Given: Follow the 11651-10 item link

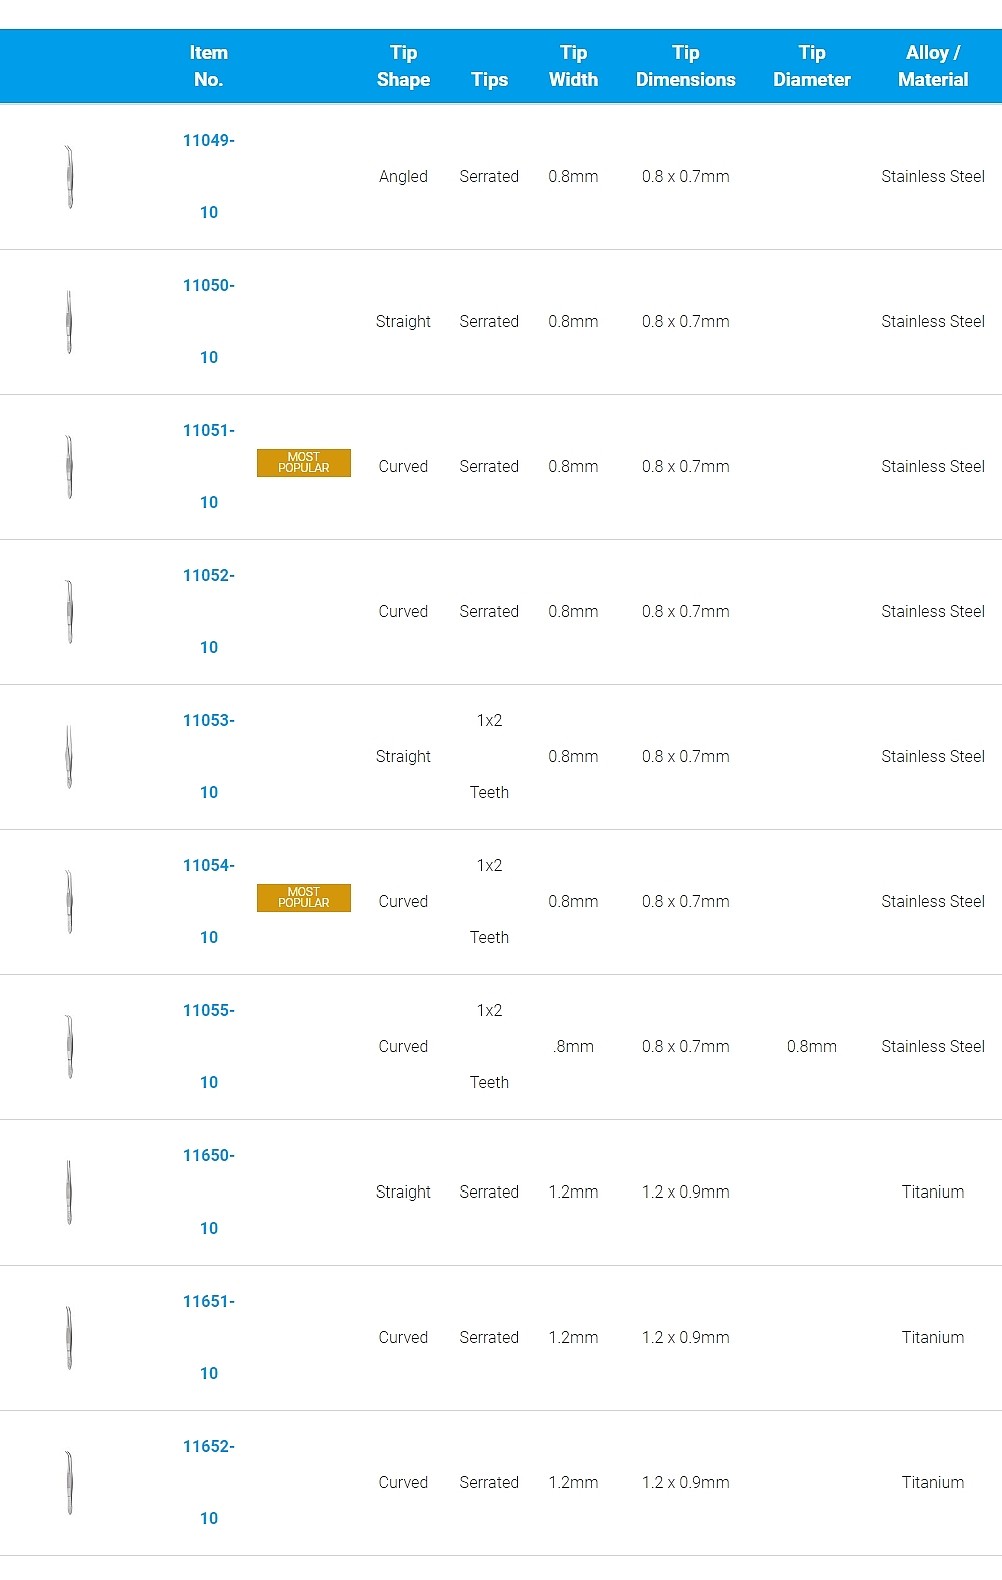Looking at the screenshot, I should pyautogui.click(x=209, y=1337).
